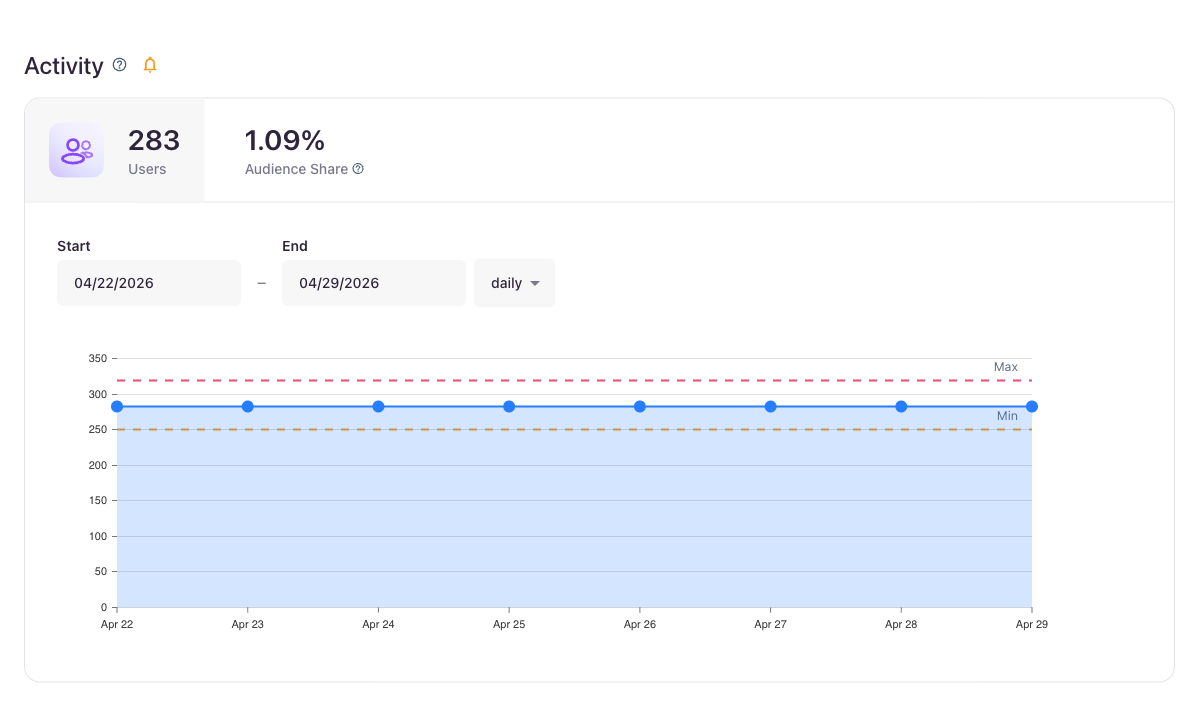1199x708 pixels.
Task: Click the purple users group icon
Action: [76, 150]
